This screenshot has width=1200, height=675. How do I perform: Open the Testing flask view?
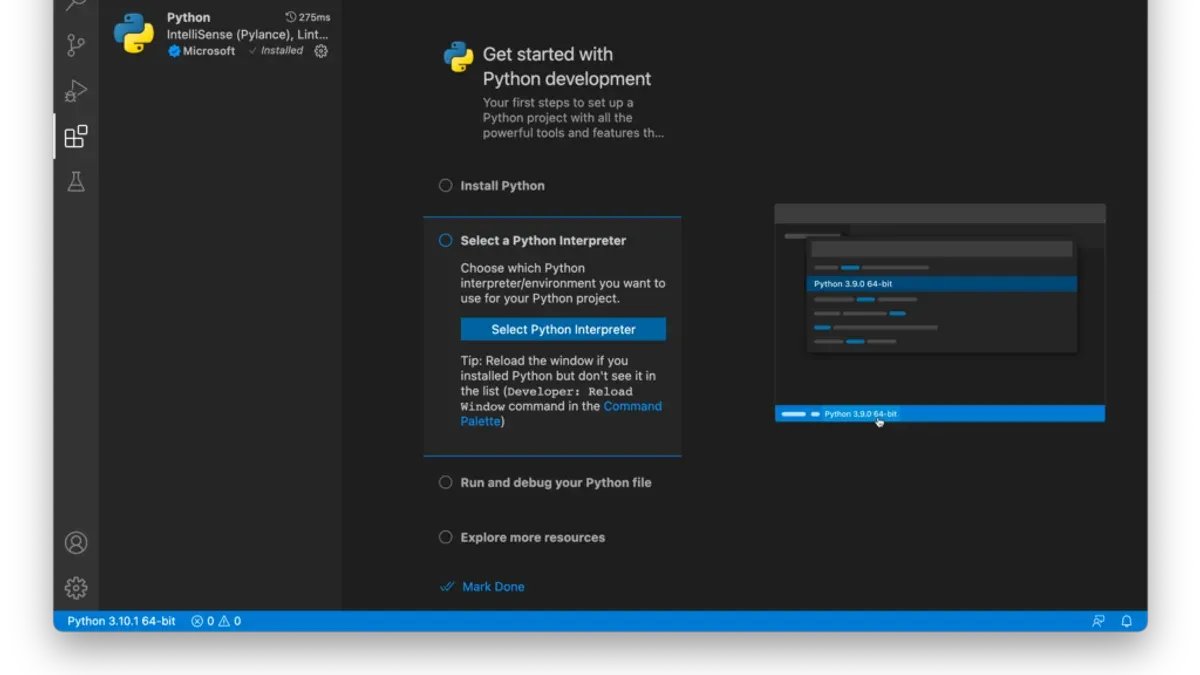click(x=76, y=182)
